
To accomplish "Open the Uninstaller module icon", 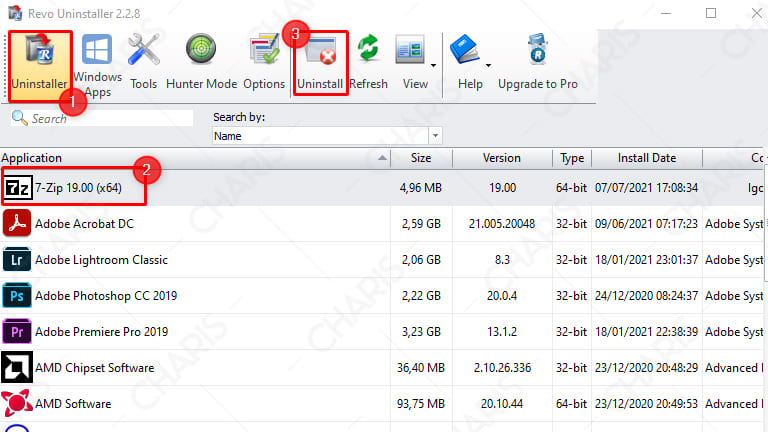I will (x=39, y=50).
